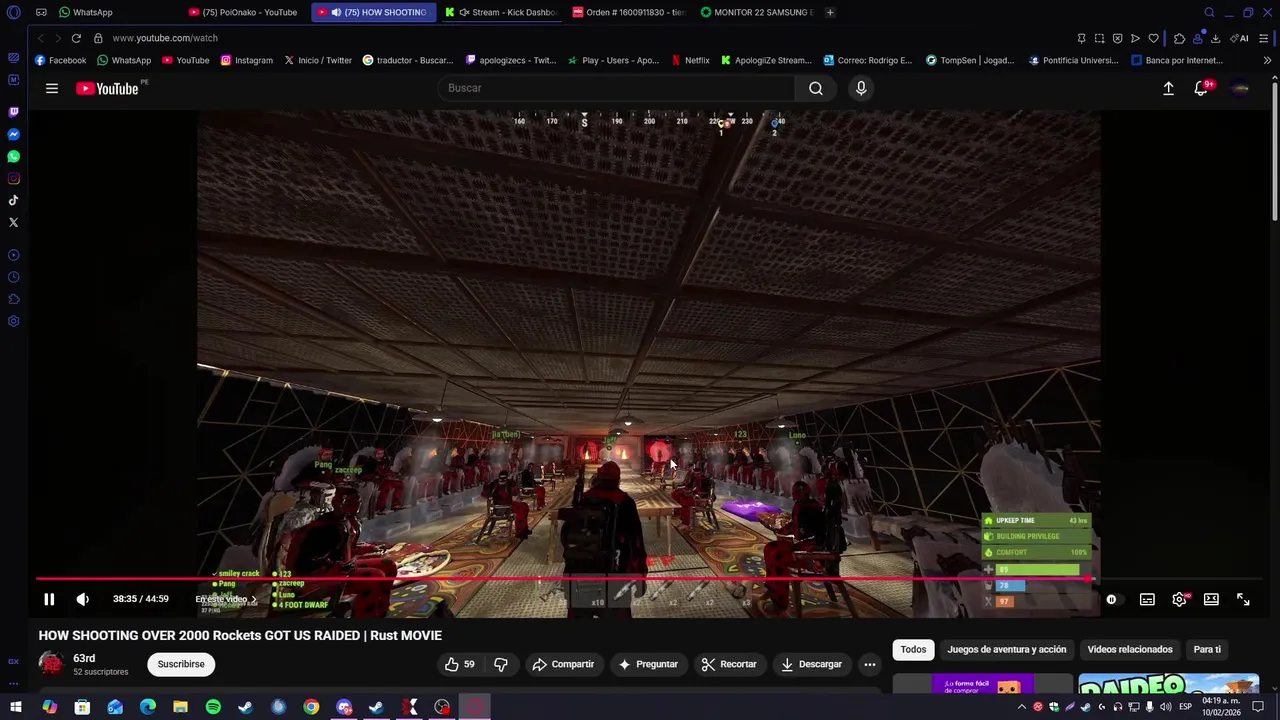Viewport: 1280px width, 720px height.
Task: Toggle subtitles in video player
Action: pos(1147,599)
